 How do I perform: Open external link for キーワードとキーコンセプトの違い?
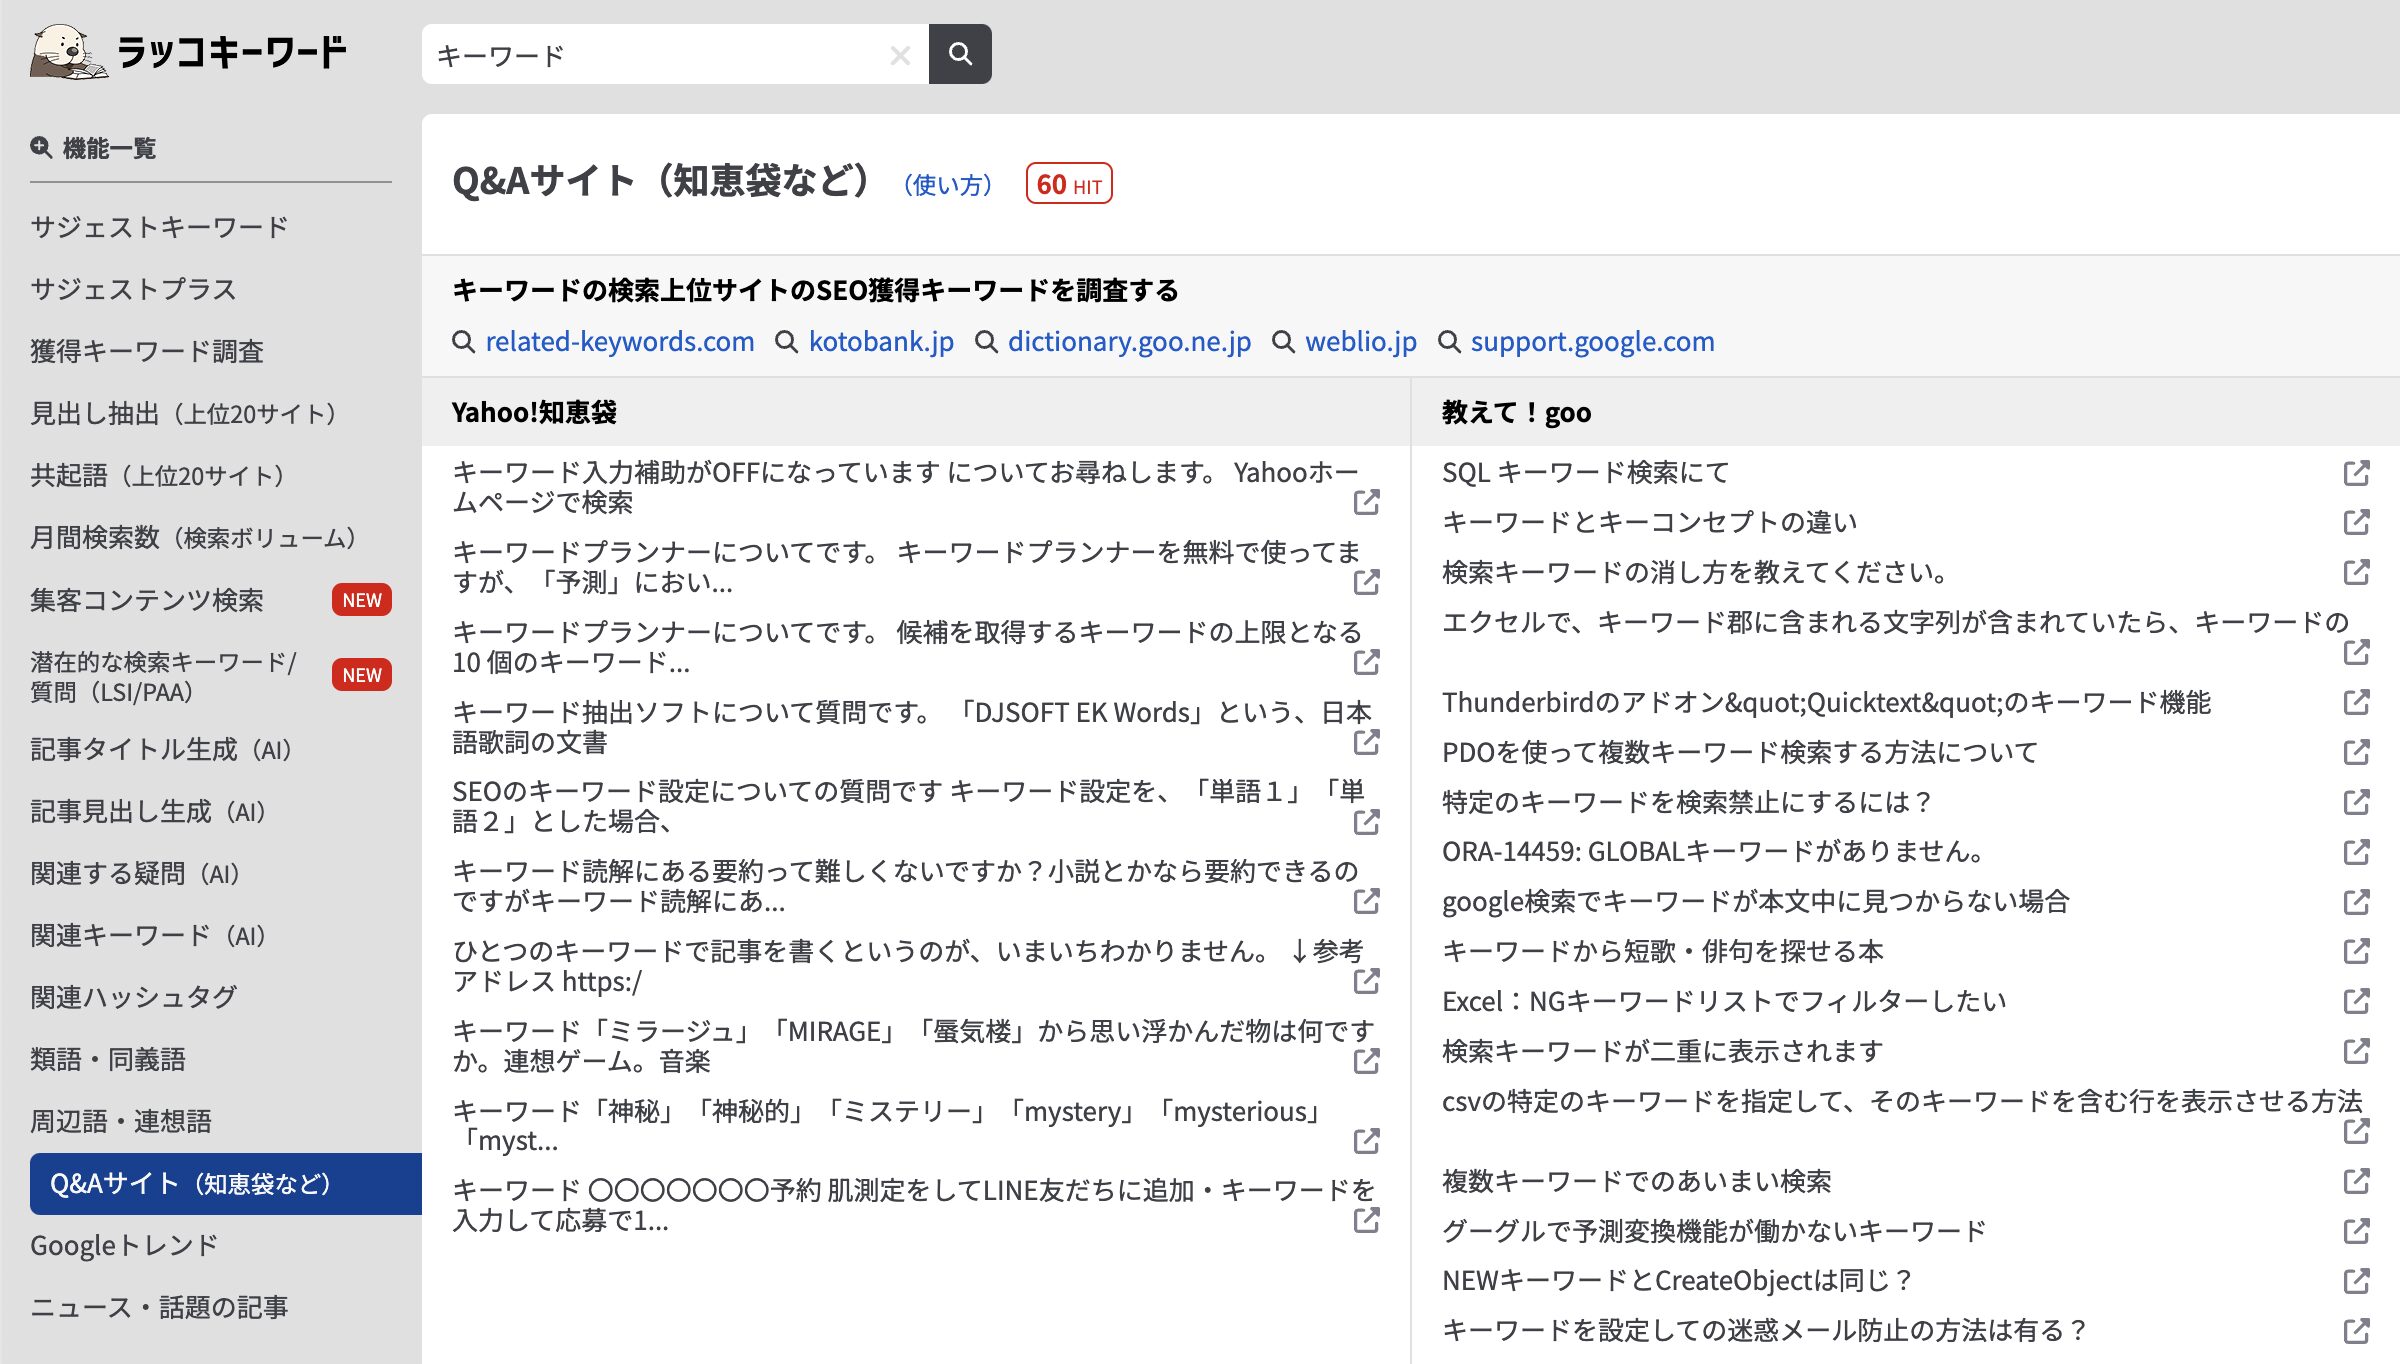click(x=2356, y=522)
